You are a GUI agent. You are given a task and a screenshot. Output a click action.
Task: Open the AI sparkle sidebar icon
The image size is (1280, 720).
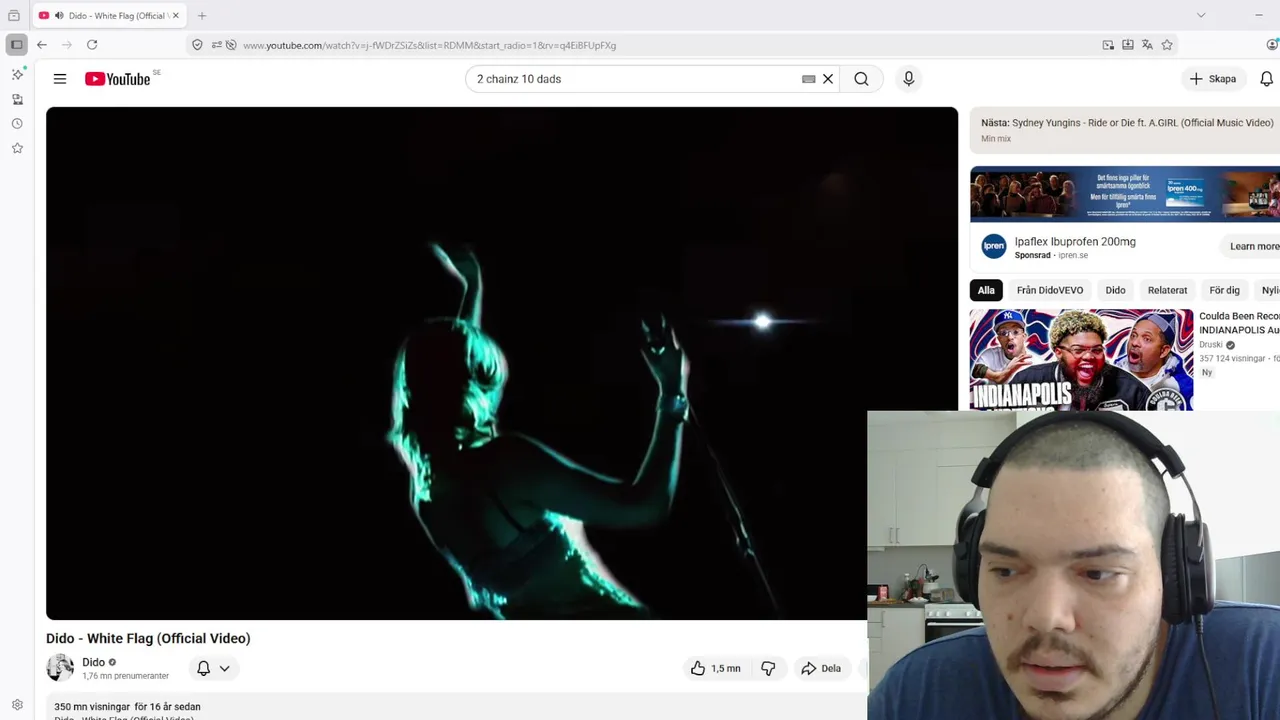pos(17,74)
